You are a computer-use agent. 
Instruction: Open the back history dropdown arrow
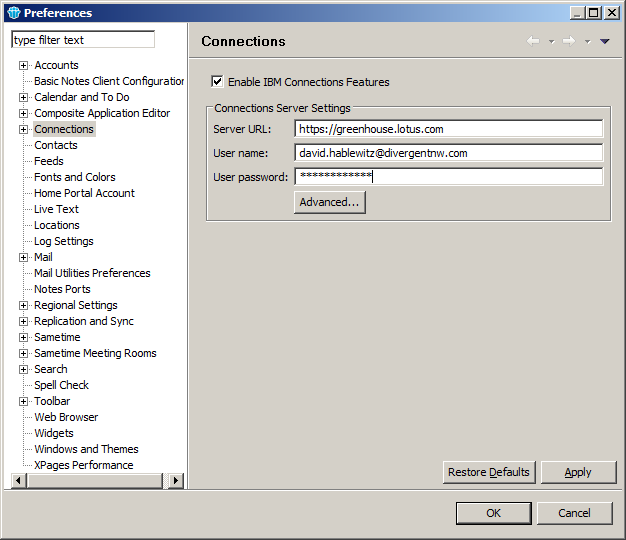[x=551, y=42]
